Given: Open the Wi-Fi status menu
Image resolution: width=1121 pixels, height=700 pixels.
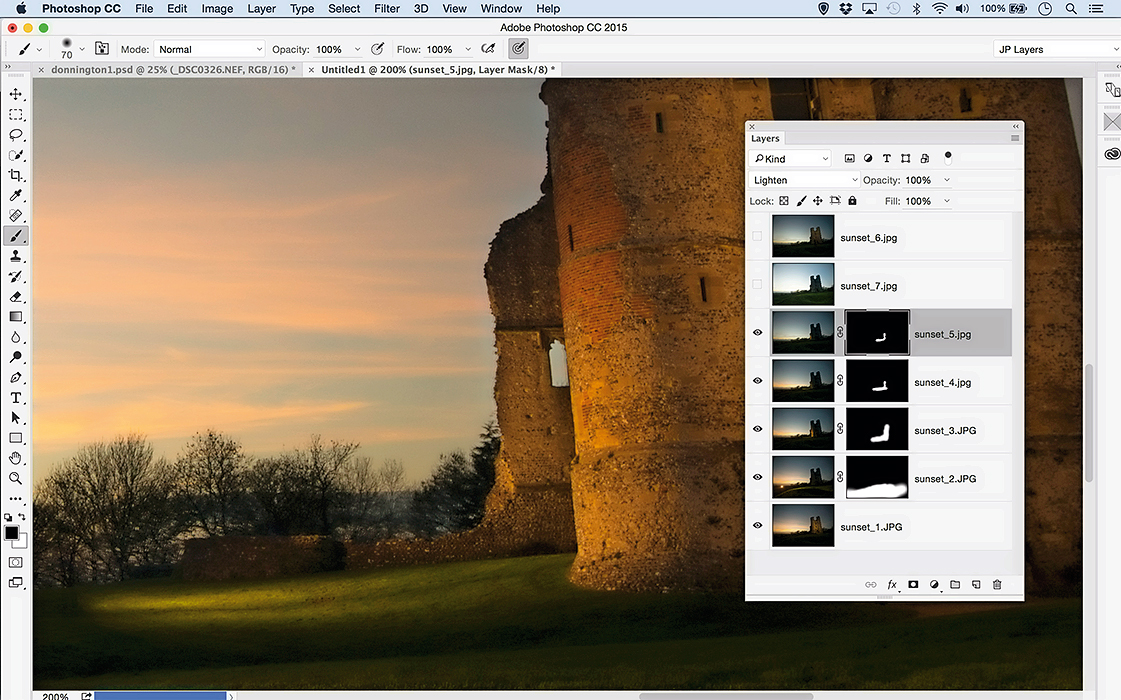Looking at the screenshot, I should point(939,9).
